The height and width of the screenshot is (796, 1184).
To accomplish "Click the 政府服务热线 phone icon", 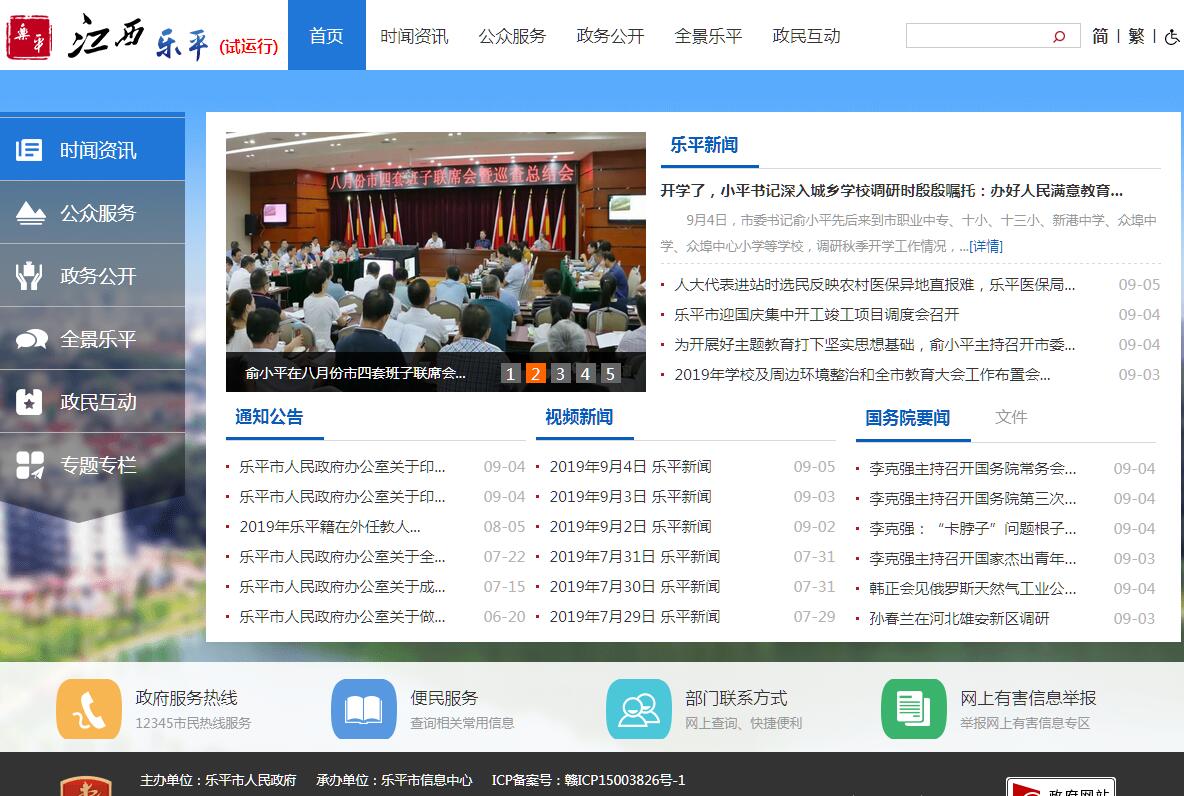I will click(x=89, y=709).
